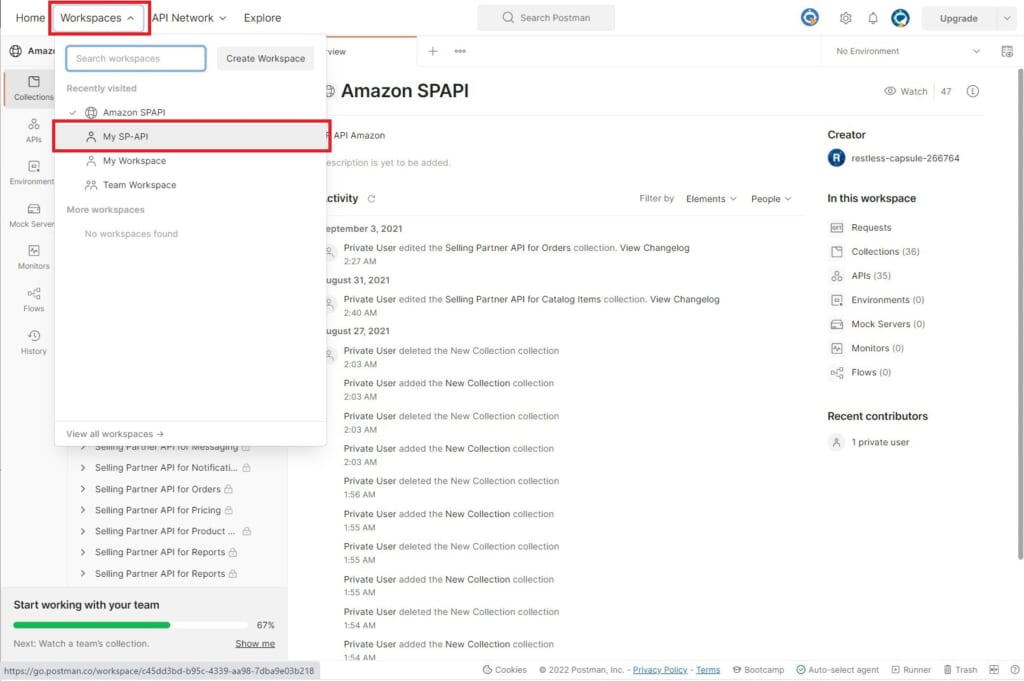Expand Selling Partner API for Notificati... collection
Viewport: 1024px width, 681px height.
[x=83, y=467]
